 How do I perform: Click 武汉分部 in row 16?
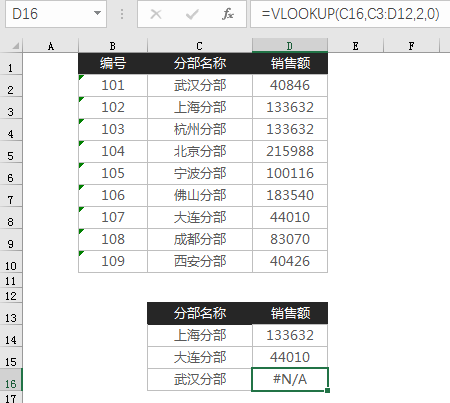click(200, 379)
